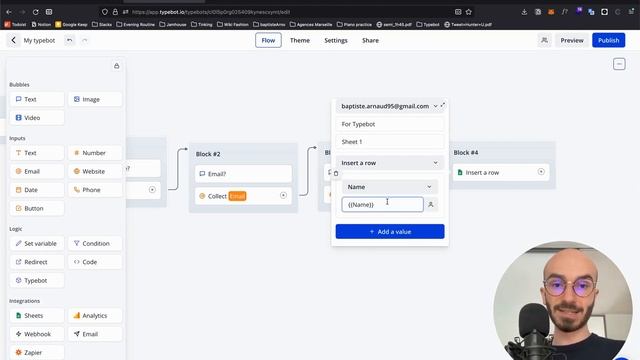Open the Typebot bookmarks folder
The image size is (640, 360).
pyautogui.click(x=428, y=24)
